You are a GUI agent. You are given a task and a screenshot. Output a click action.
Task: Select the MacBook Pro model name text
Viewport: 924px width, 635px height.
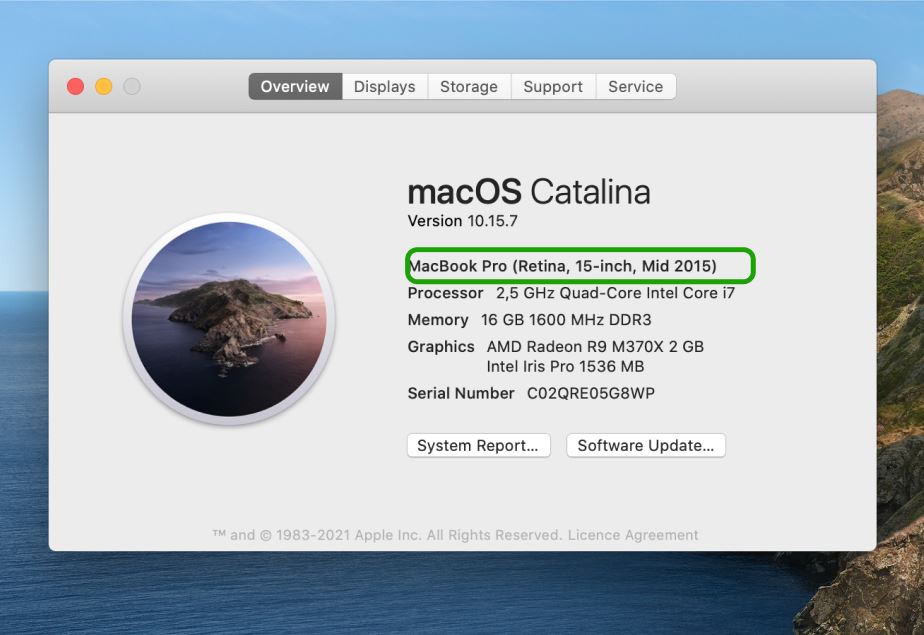click(562, 266)
